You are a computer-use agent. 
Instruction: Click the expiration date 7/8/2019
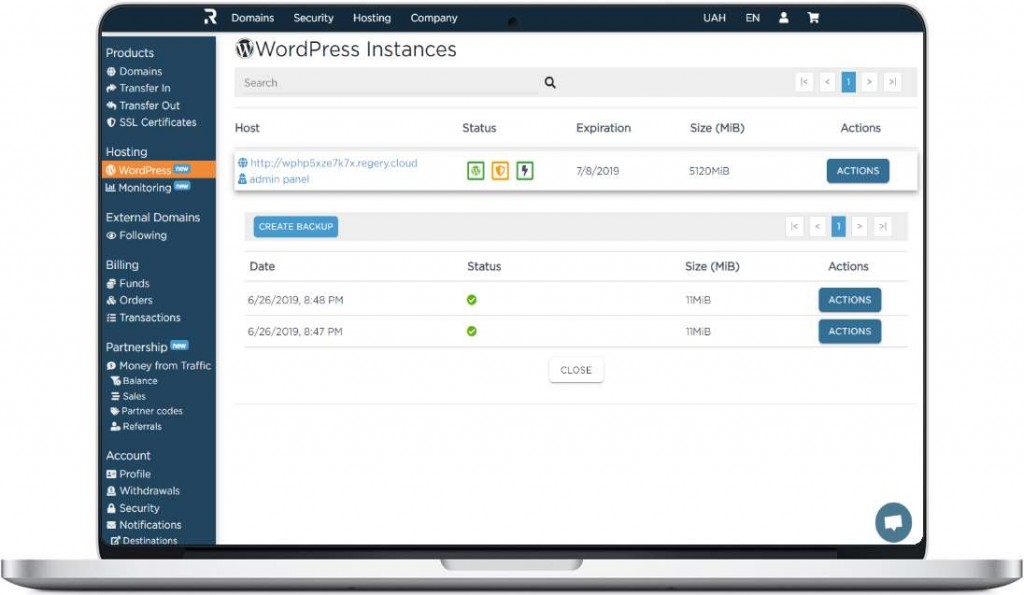[598, 170]
